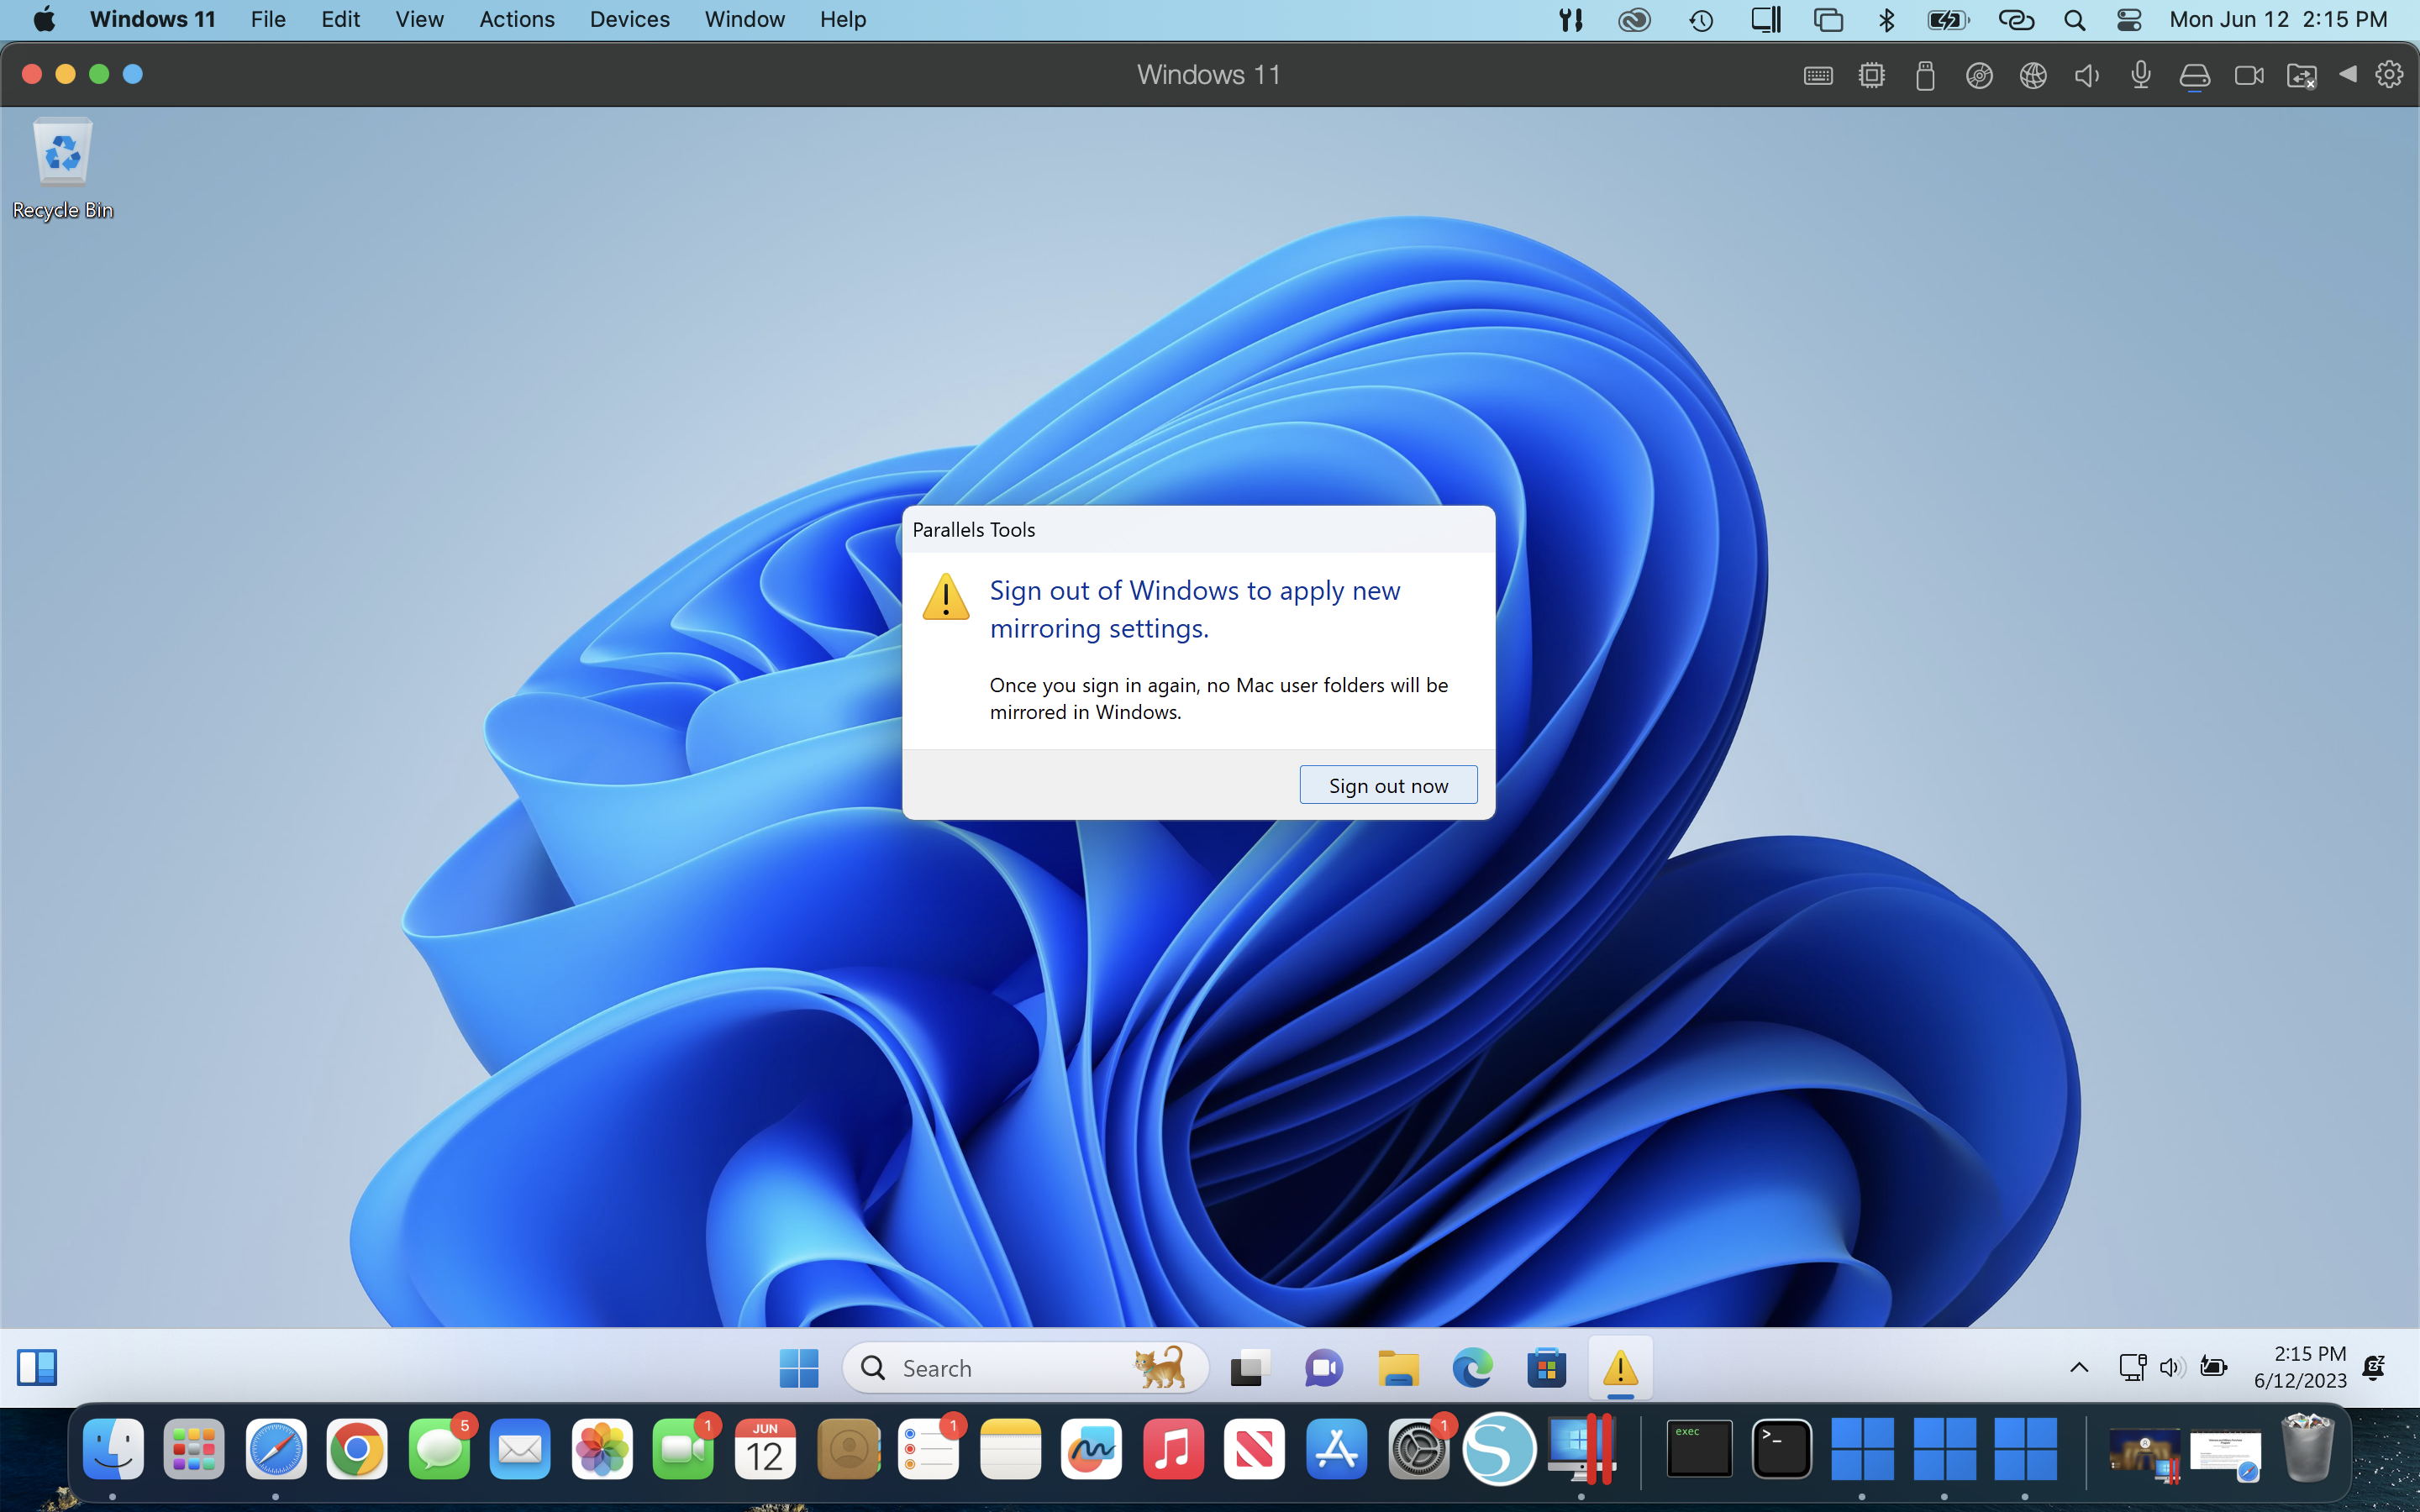Open the CPU usage indicator icon
Viewport: 2420px width, 1512px height.
(1871, 76)
